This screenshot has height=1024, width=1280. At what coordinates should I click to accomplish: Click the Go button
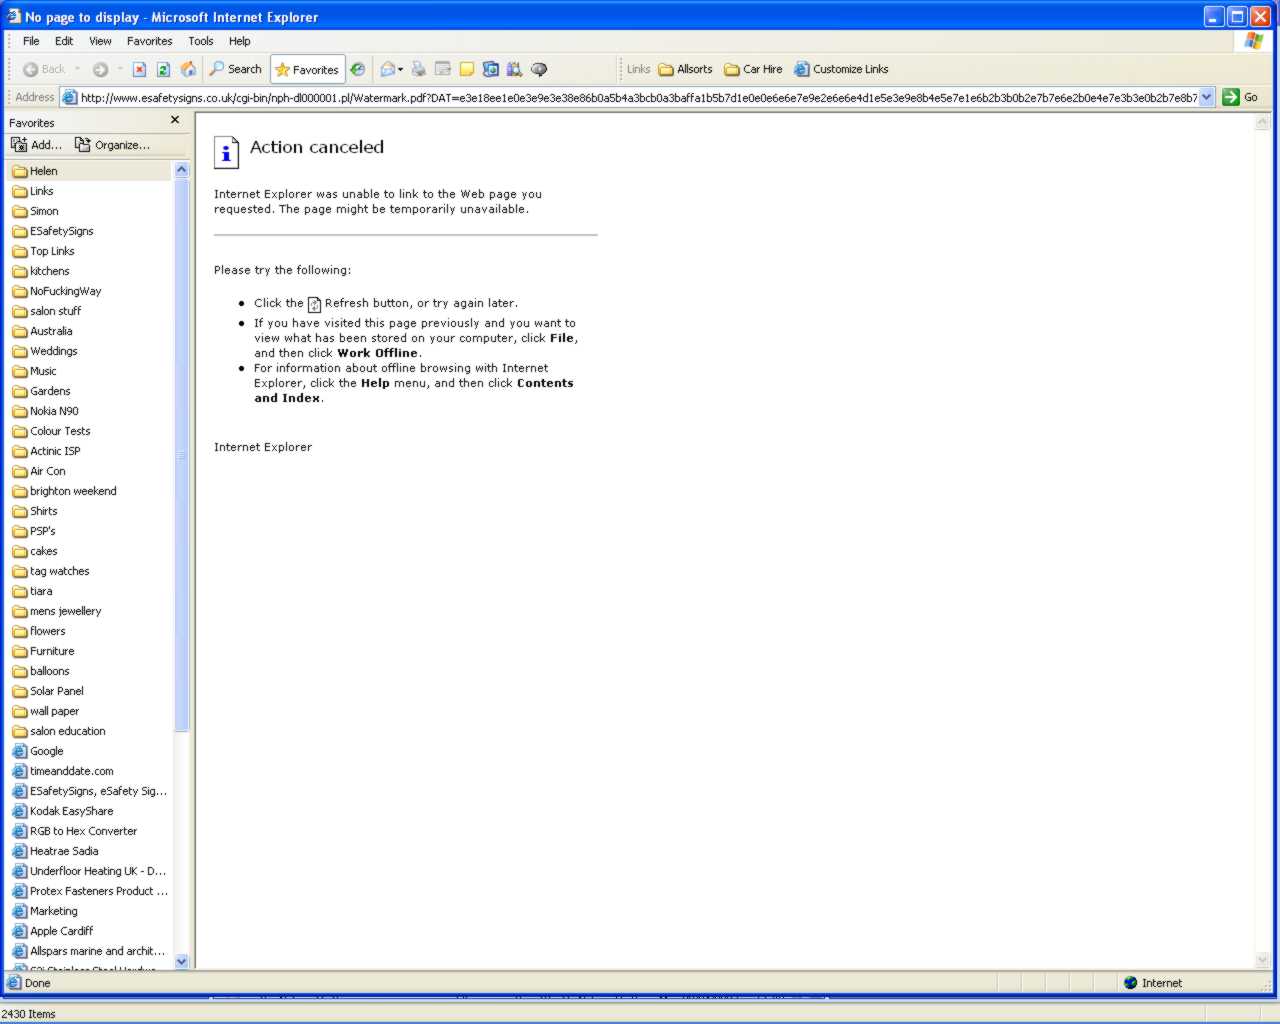(1240, 97)
